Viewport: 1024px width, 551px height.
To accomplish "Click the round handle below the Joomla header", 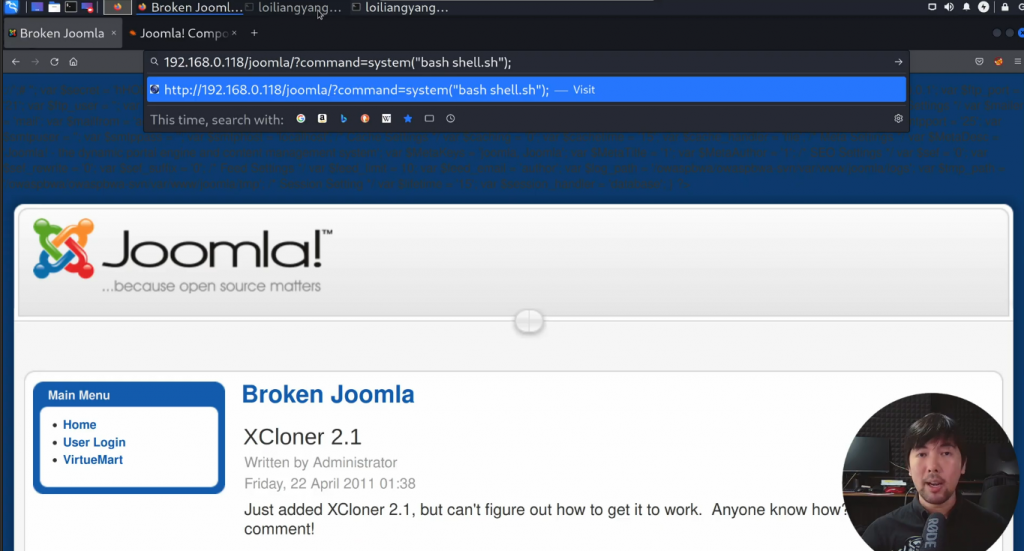I will (529, 321).
